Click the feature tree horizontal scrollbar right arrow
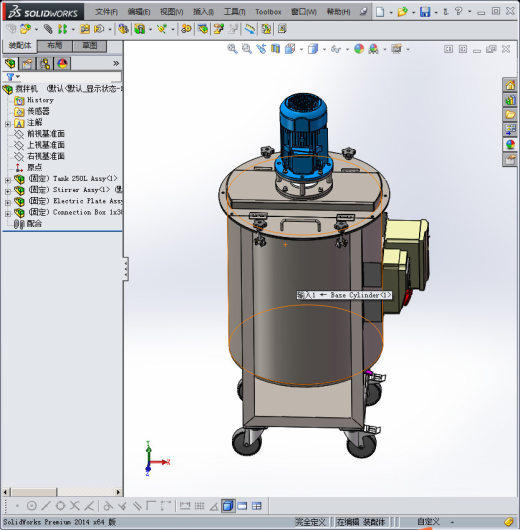Screen dimensions: 520x530 point(118,492)
